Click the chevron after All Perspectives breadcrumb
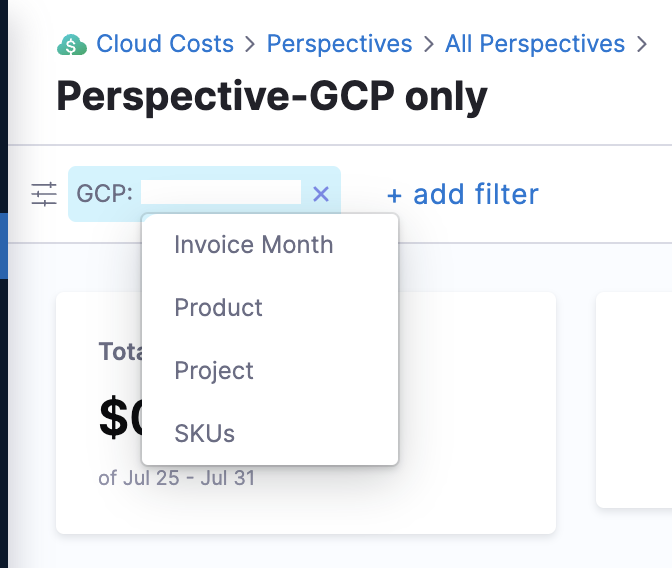This screenshot has width=672, height=568. (x=642, y=44)
